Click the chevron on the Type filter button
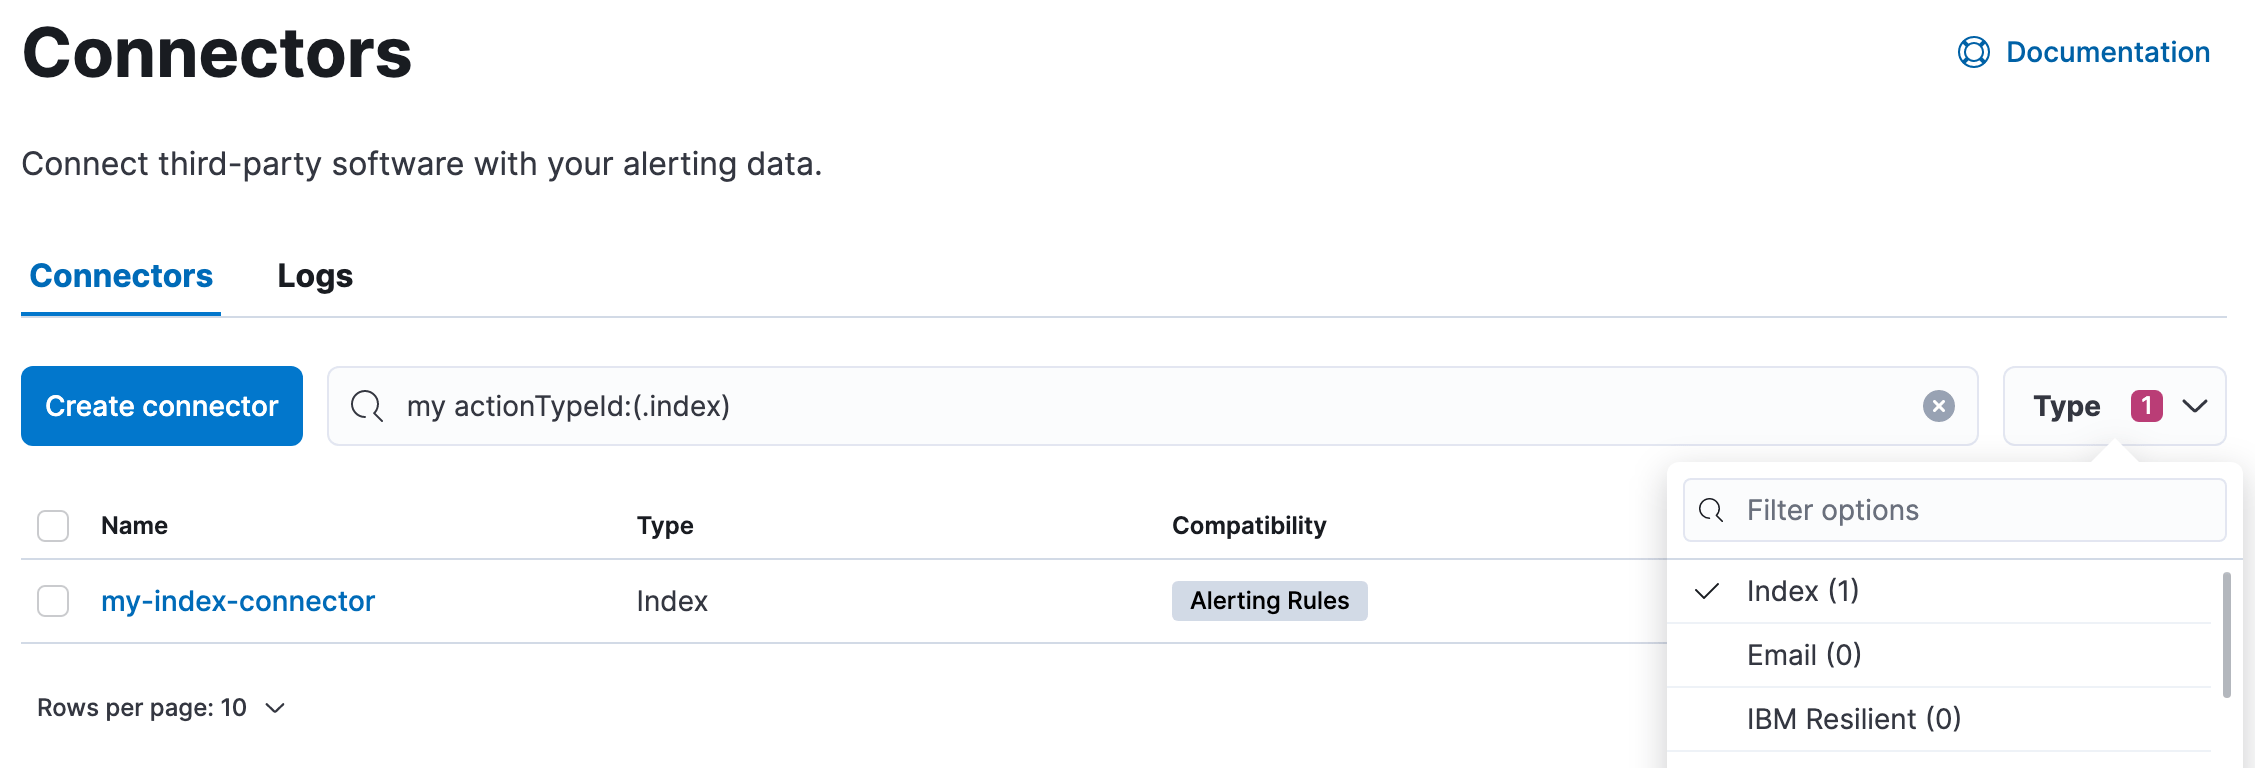Viewport: 2262px width, 768px height. 2197,406
